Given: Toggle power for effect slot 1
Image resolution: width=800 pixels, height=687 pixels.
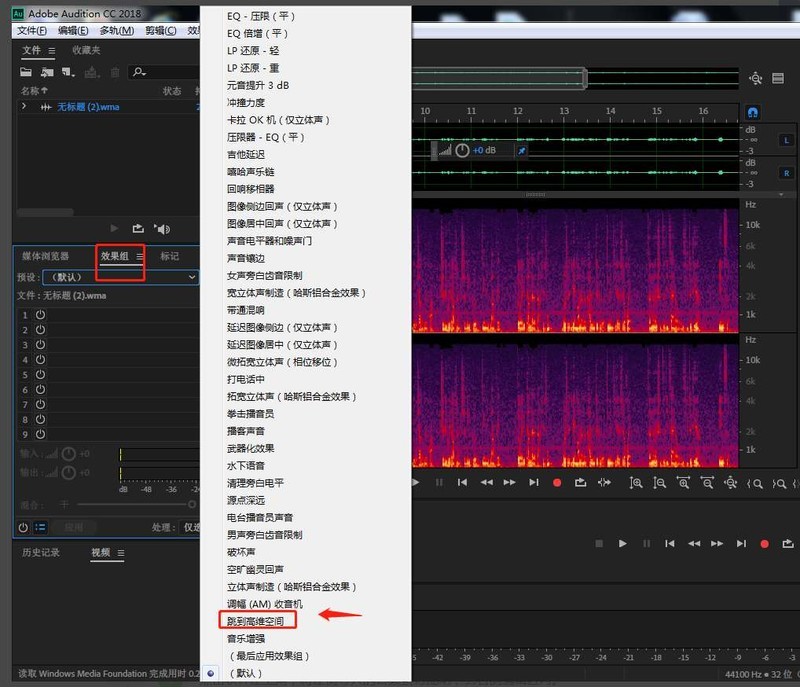Looking at the screenshot, I should (41, 314).
